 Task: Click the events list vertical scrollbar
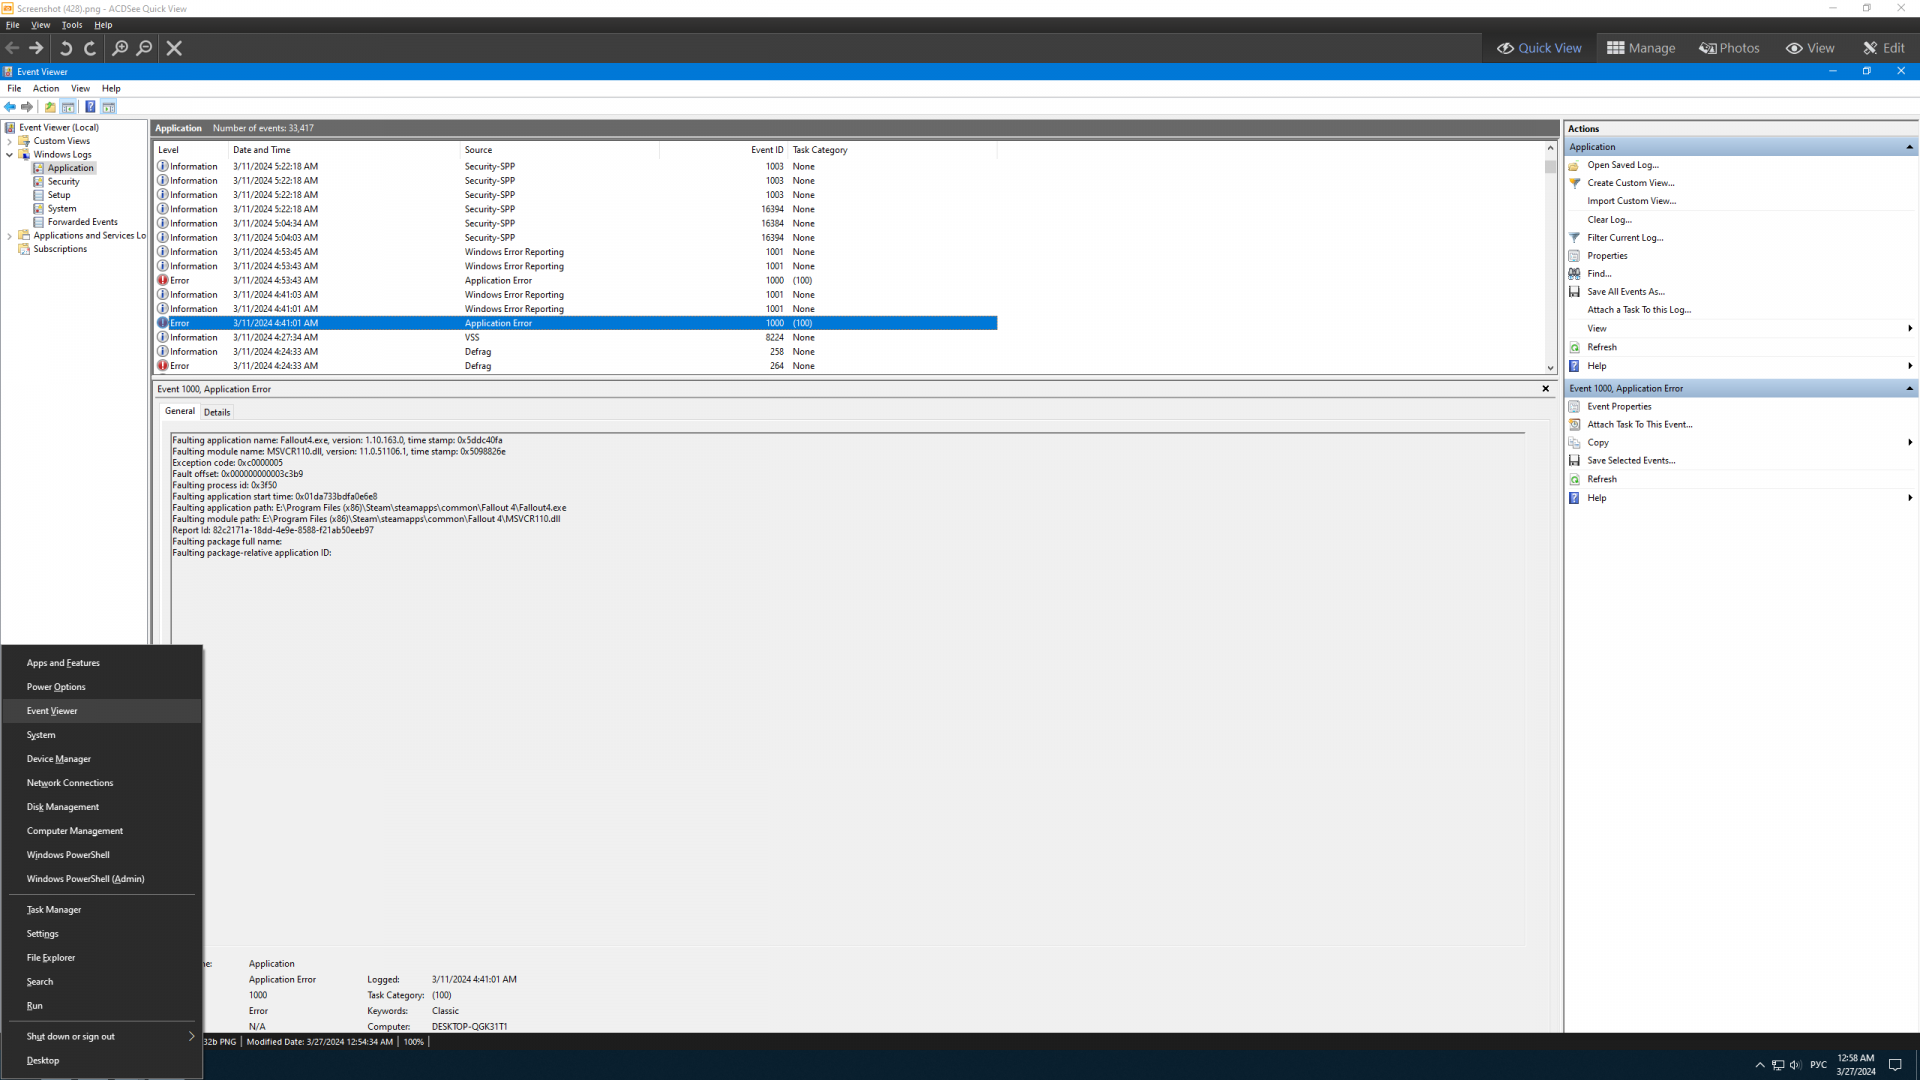(x=1550, y=260)
